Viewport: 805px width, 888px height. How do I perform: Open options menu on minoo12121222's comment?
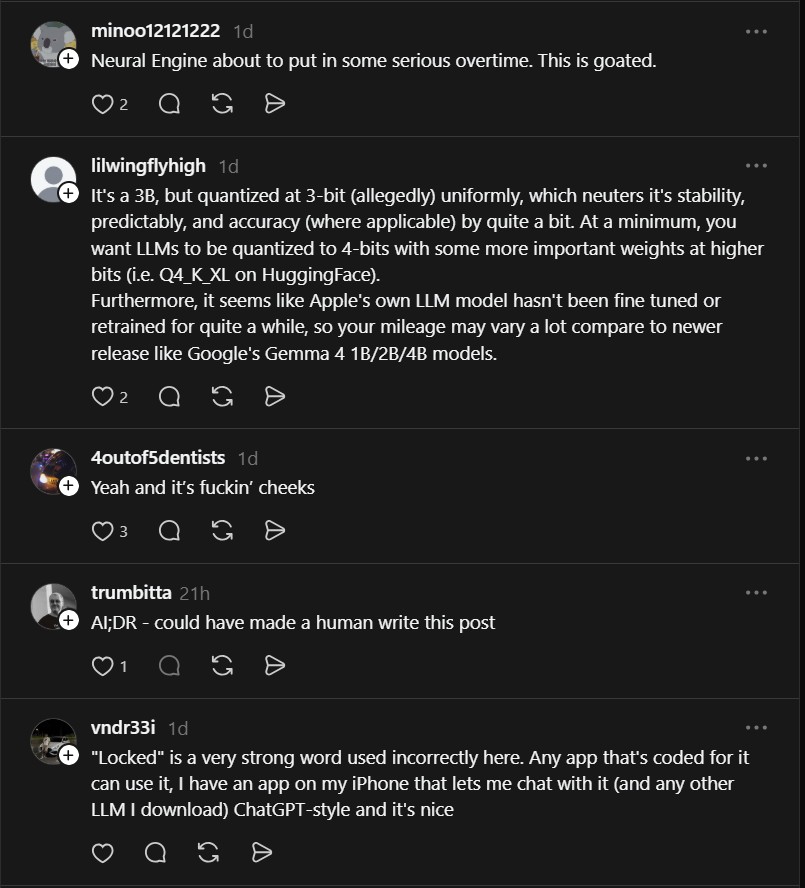(756, 31)
